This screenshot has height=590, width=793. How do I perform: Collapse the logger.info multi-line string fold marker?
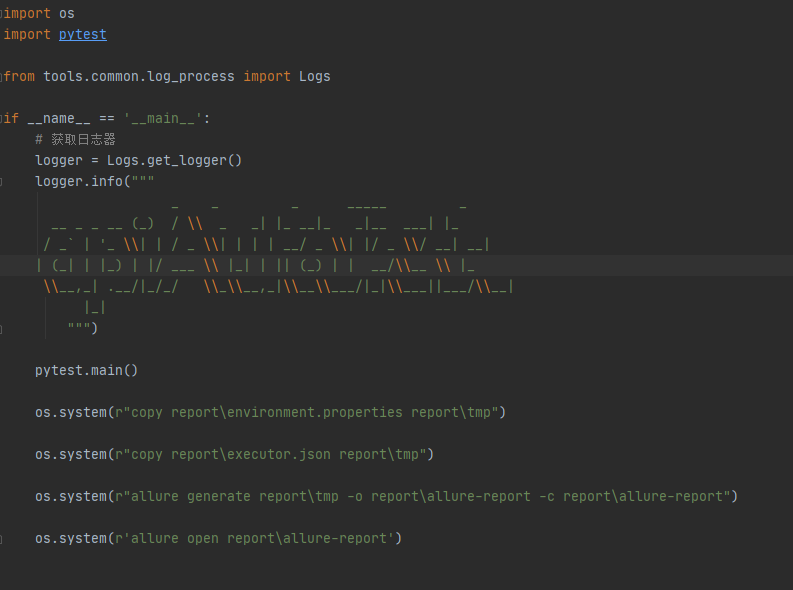click(x=1, y=181)
